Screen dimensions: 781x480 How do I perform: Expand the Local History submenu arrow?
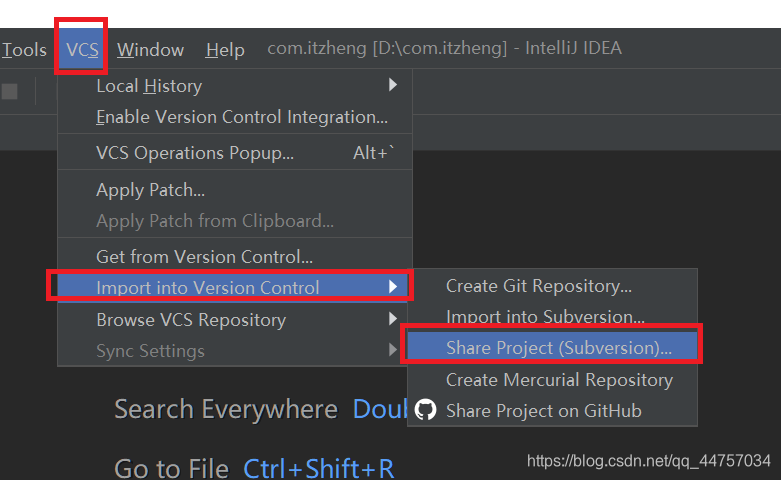pyautogui.click(x=393, y=86)
